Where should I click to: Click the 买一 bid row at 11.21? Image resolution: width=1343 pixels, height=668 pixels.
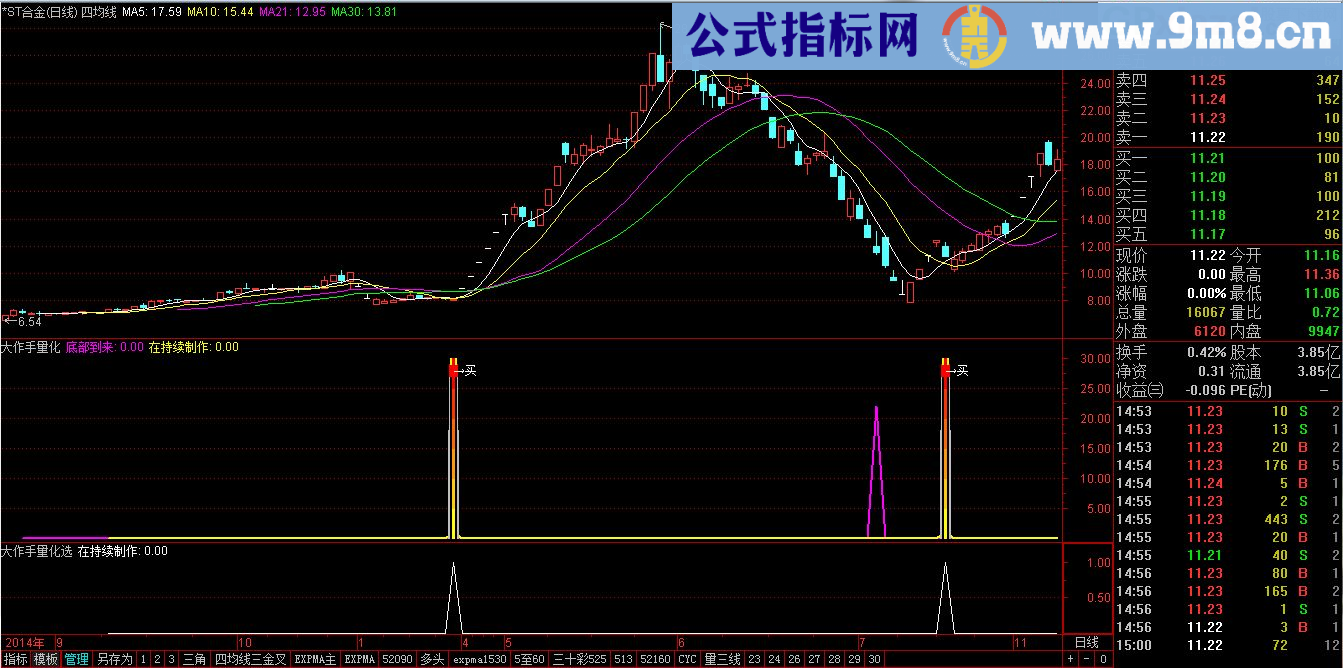[x=1228, y=159]
